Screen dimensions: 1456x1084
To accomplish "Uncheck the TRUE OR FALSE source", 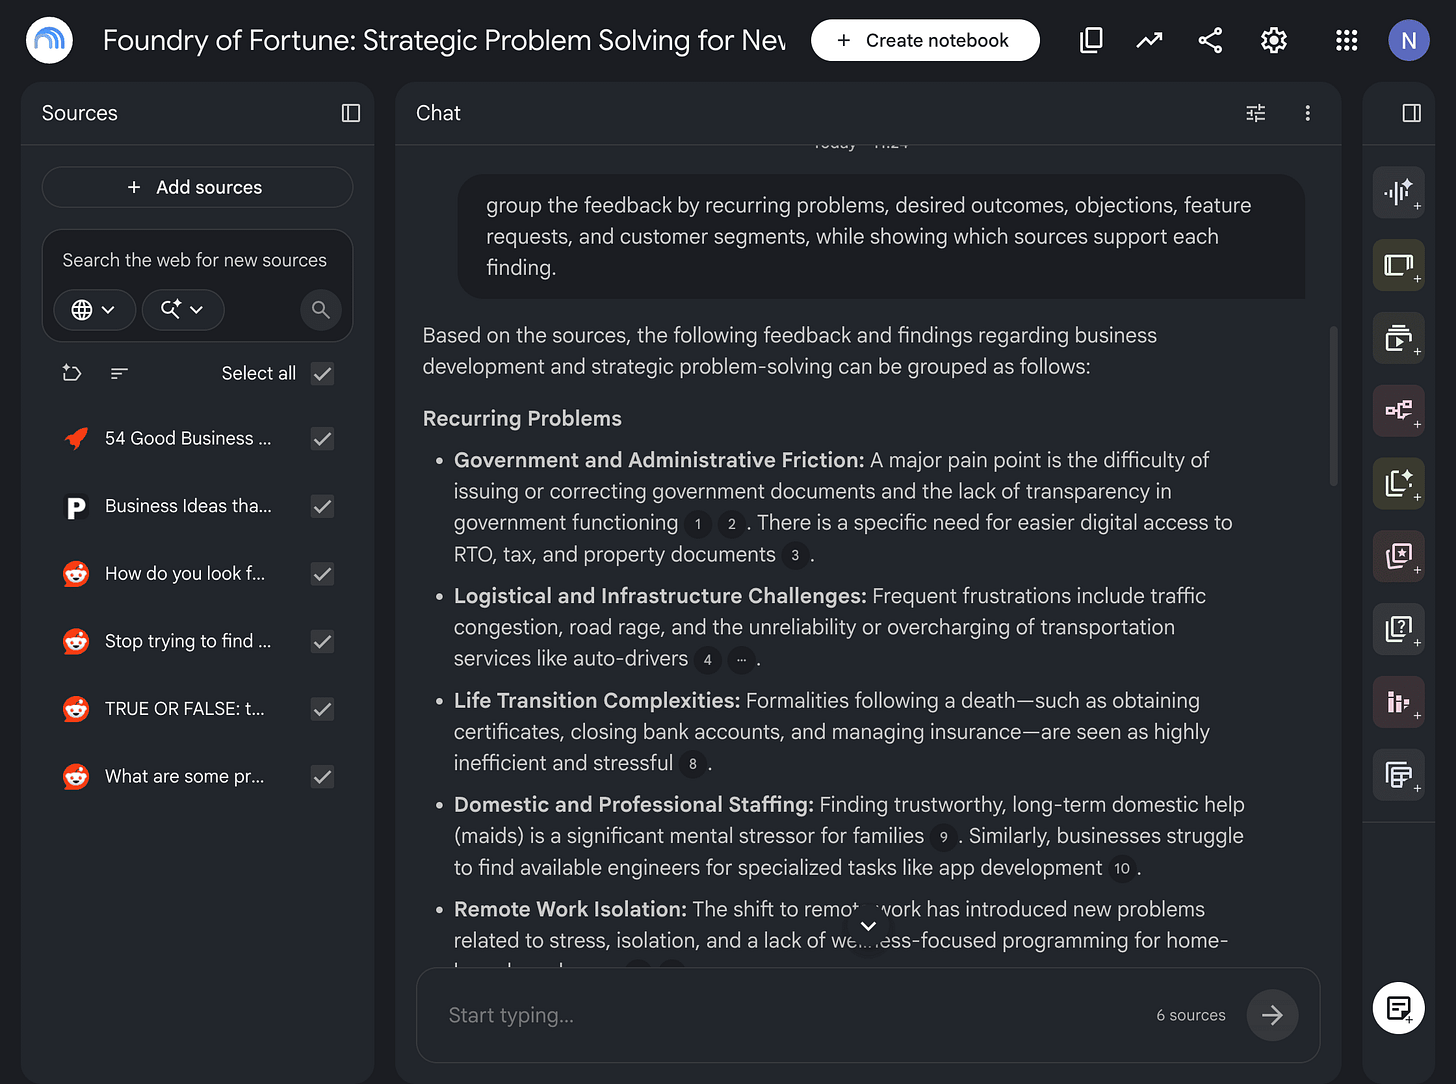I will (x=322, y=709).
